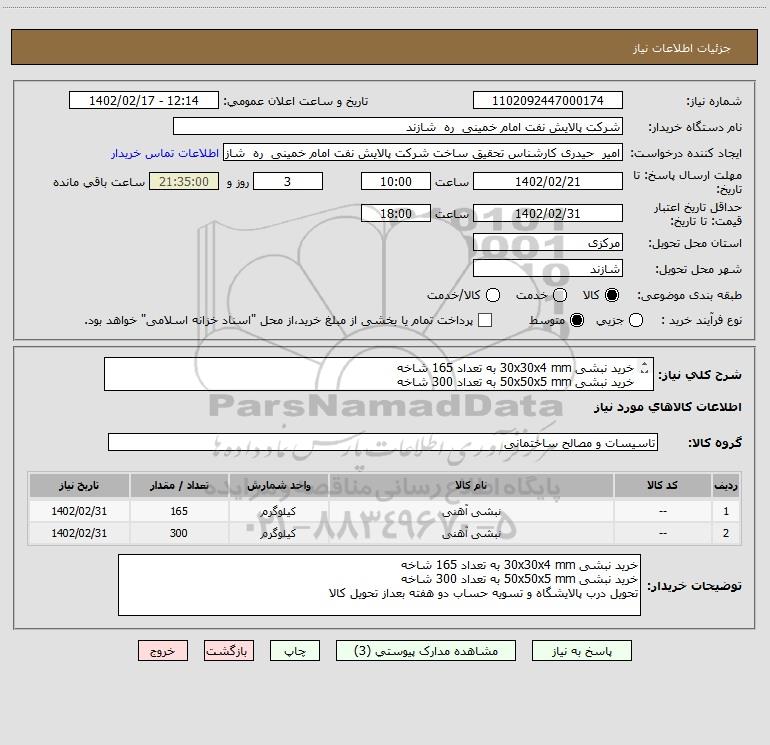
Task: Click the نام کالا column header
Action: click(471, 486)
